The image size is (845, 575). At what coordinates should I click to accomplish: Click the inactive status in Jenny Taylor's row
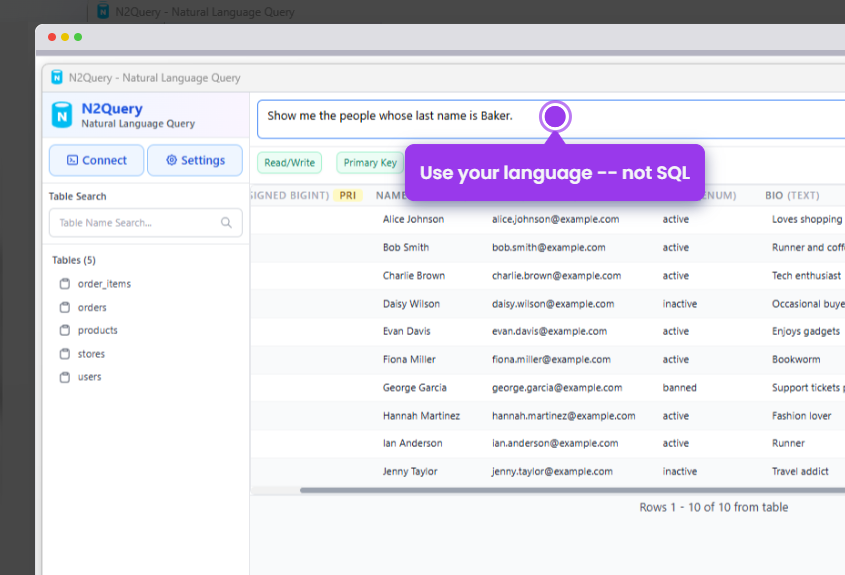[x=680, y=471]
